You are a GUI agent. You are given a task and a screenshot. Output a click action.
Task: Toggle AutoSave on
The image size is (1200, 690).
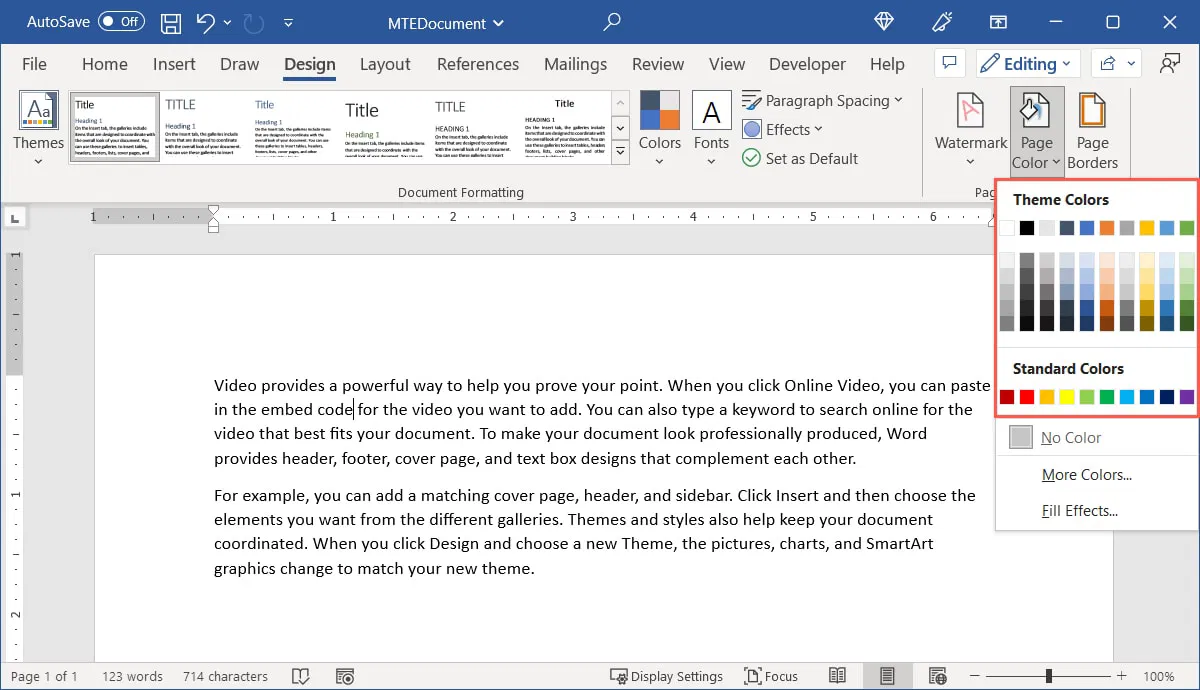pyautogui.click(x=119, y=21)
